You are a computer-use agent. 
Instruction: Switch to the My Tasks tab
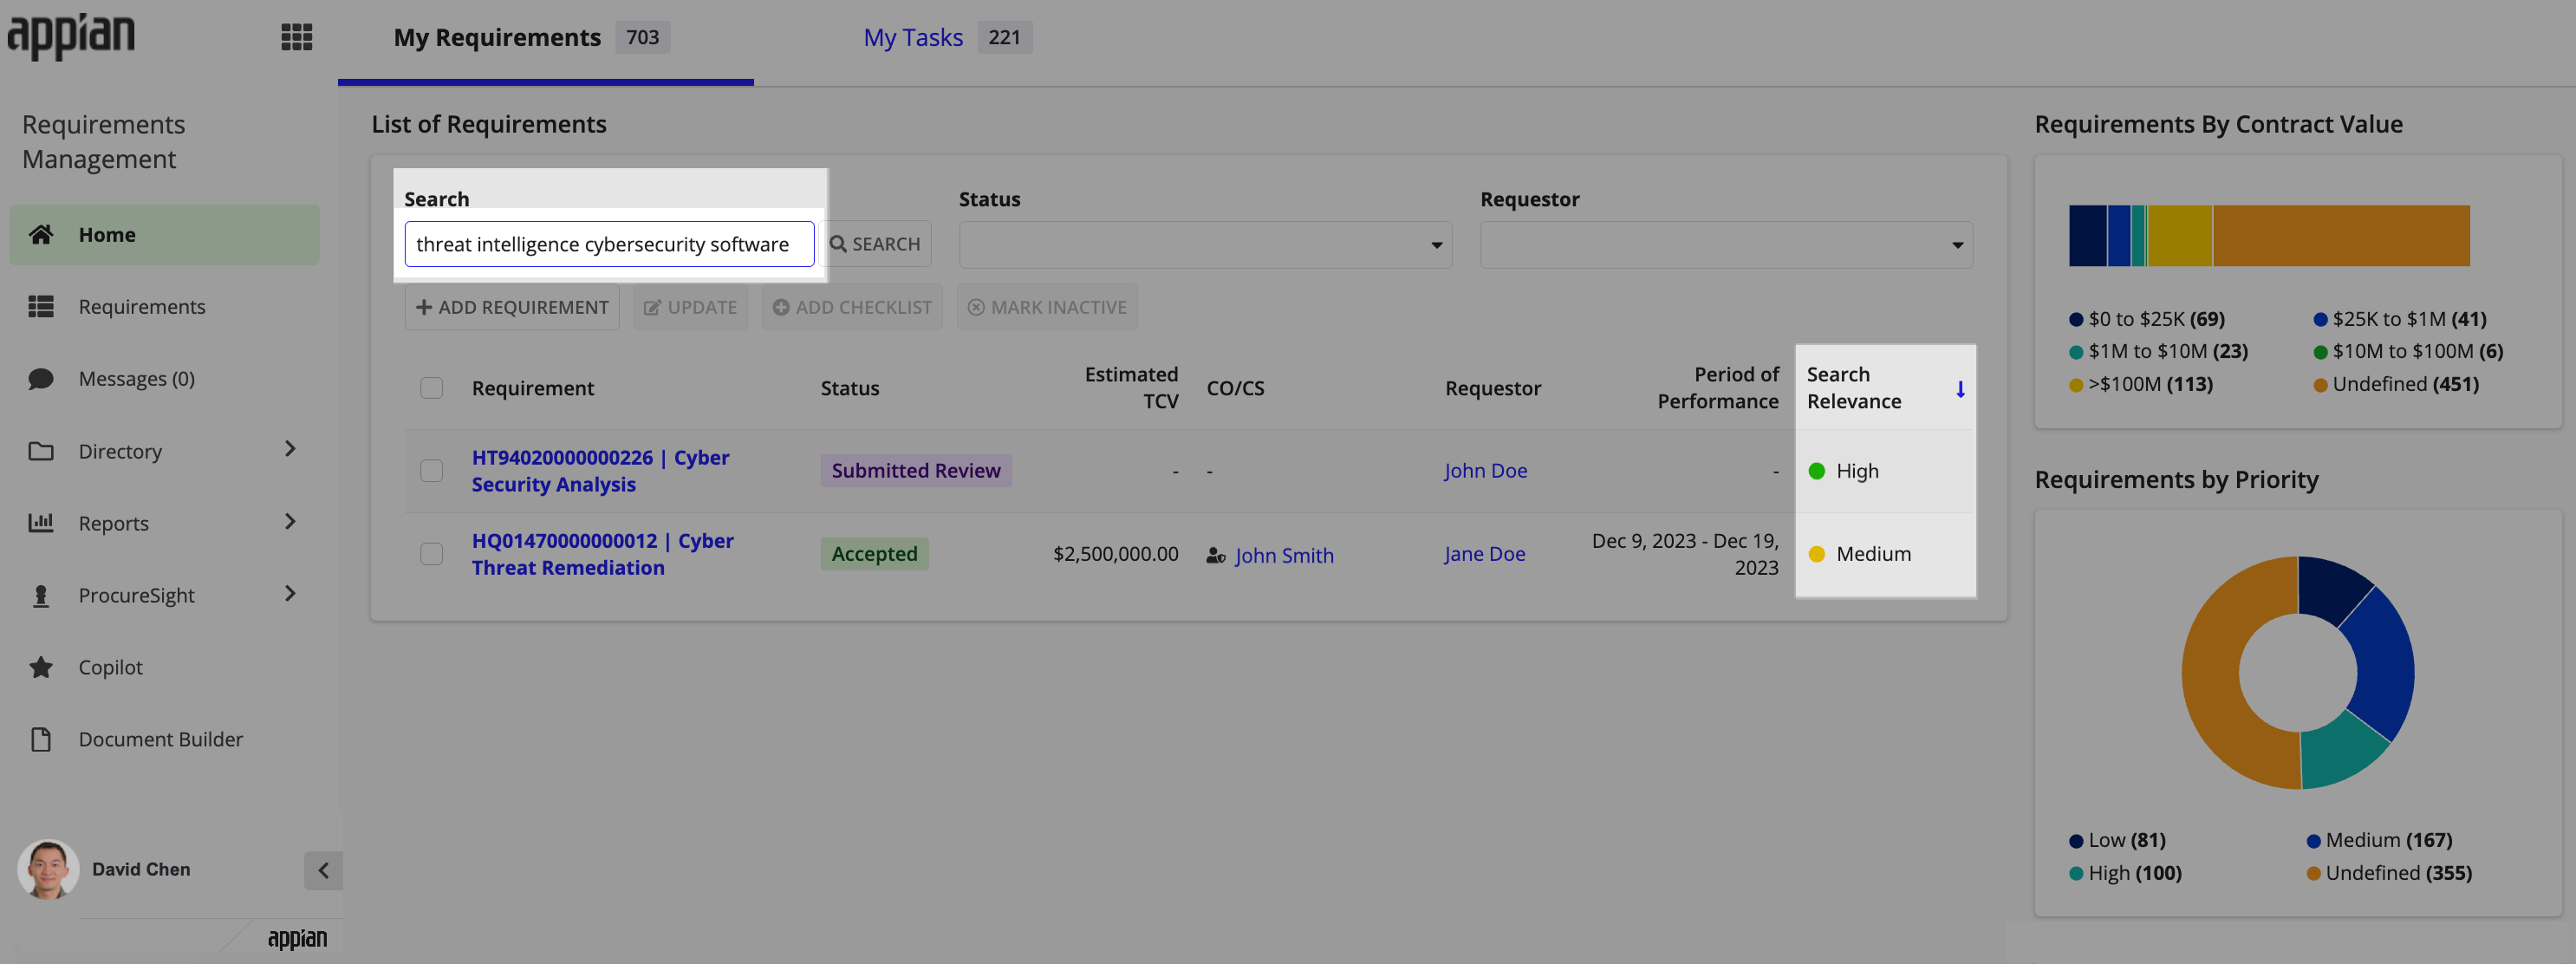click(948, 38)
